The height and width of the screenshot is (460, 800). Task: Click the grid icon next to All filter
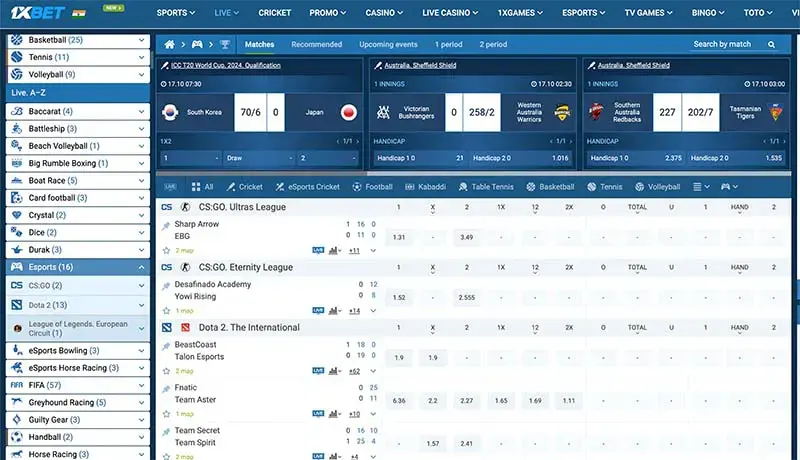coord(196,187)
